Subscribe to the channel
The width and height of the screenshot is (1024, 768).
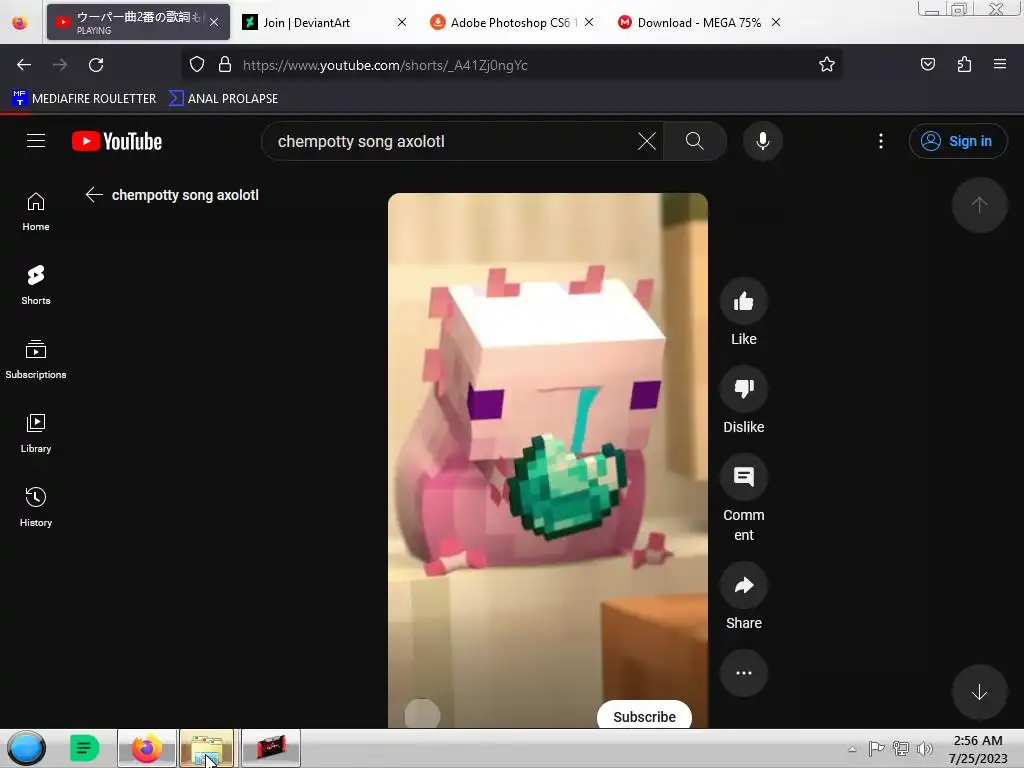click(x=644, y=716)
